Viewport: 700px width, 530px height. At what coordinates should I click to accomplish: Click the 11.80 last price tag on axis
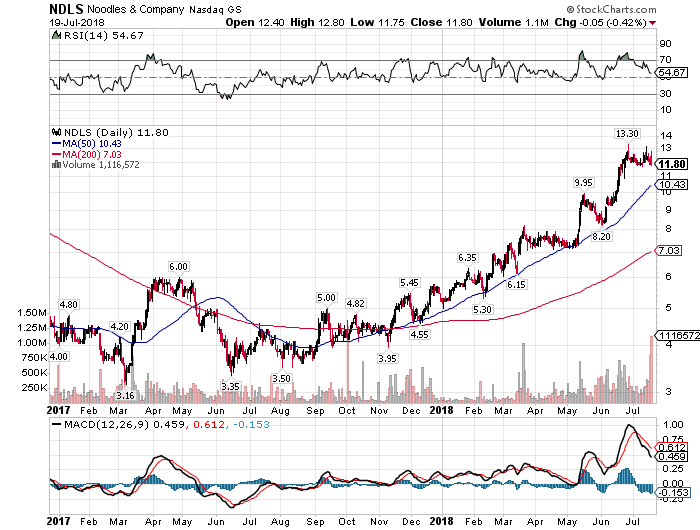[x=672, y=164]
